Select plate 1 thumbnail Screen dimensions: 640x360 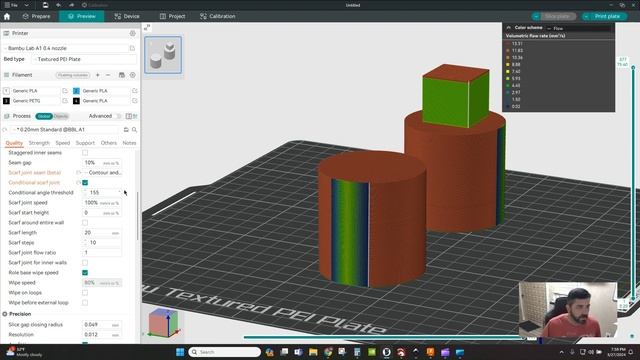(163, 55)
